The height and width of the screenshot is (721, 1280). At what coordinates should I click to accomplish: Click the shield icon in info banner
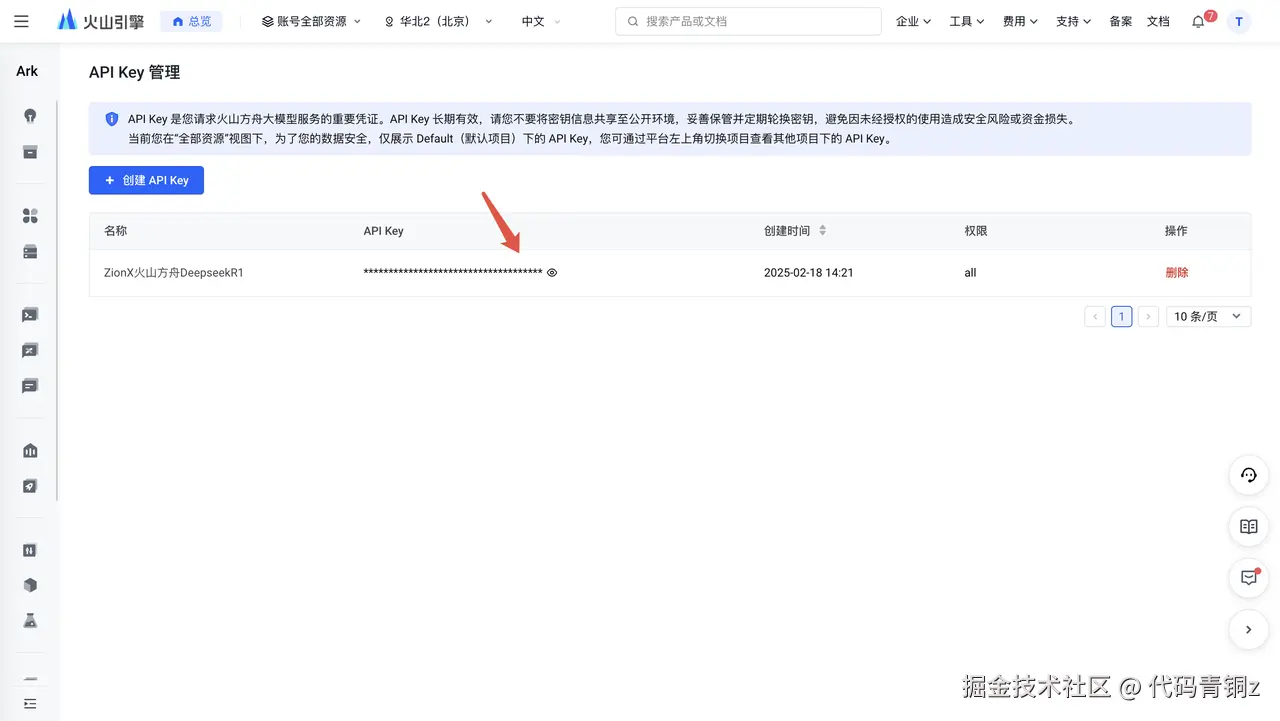112,119
